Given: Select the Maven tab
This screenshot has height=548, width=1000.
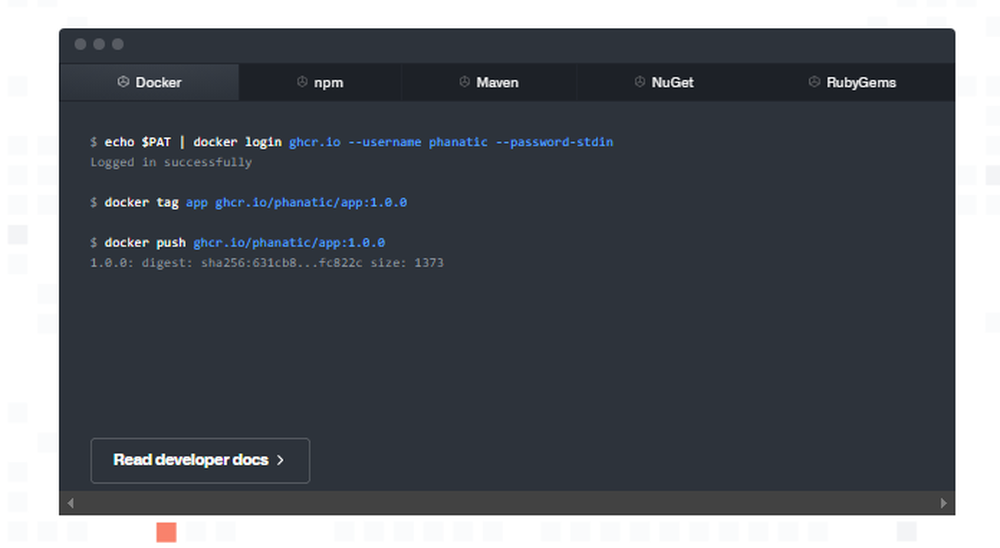Looking at the screenshot, I should [489, 82].
